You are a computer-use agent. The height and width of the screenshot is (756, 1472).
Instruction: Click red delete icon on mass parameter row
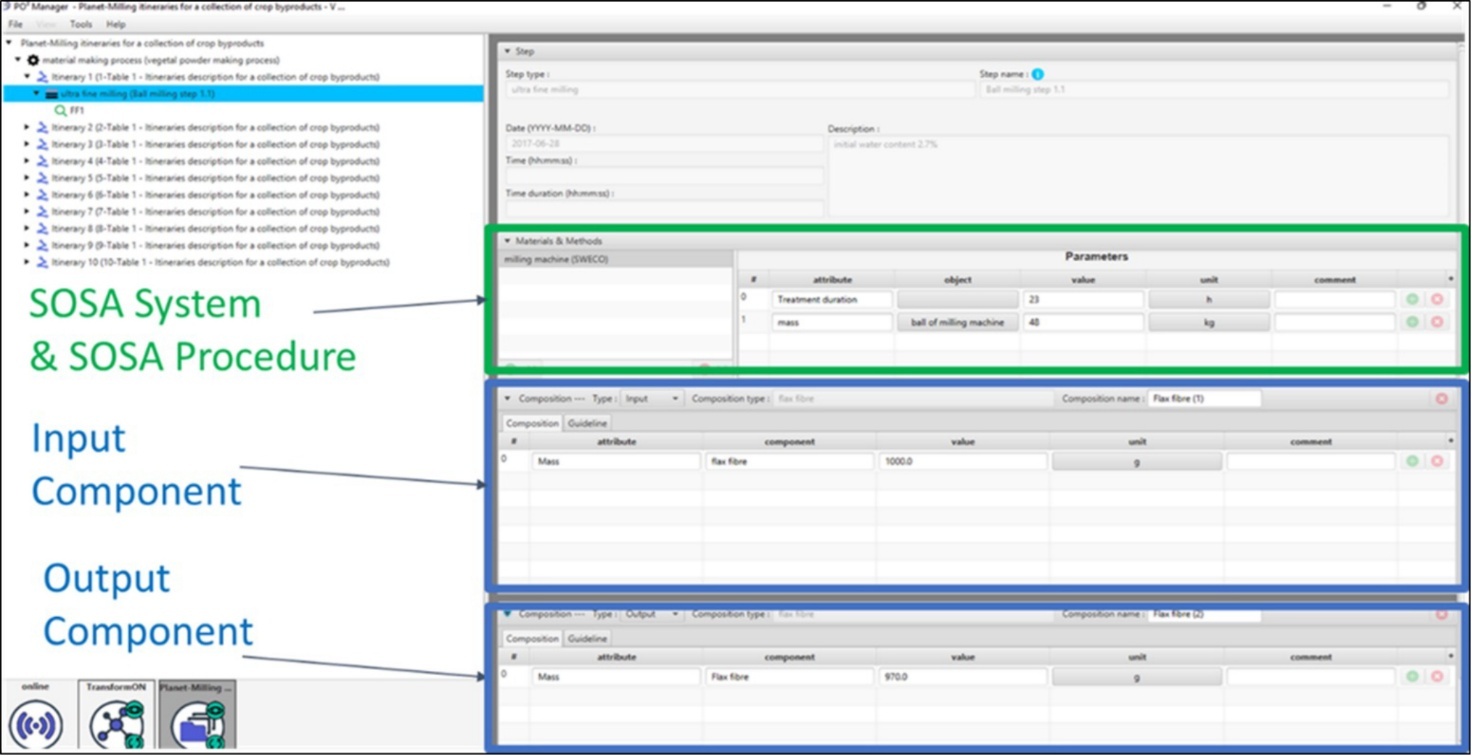tap(1437, 323)
